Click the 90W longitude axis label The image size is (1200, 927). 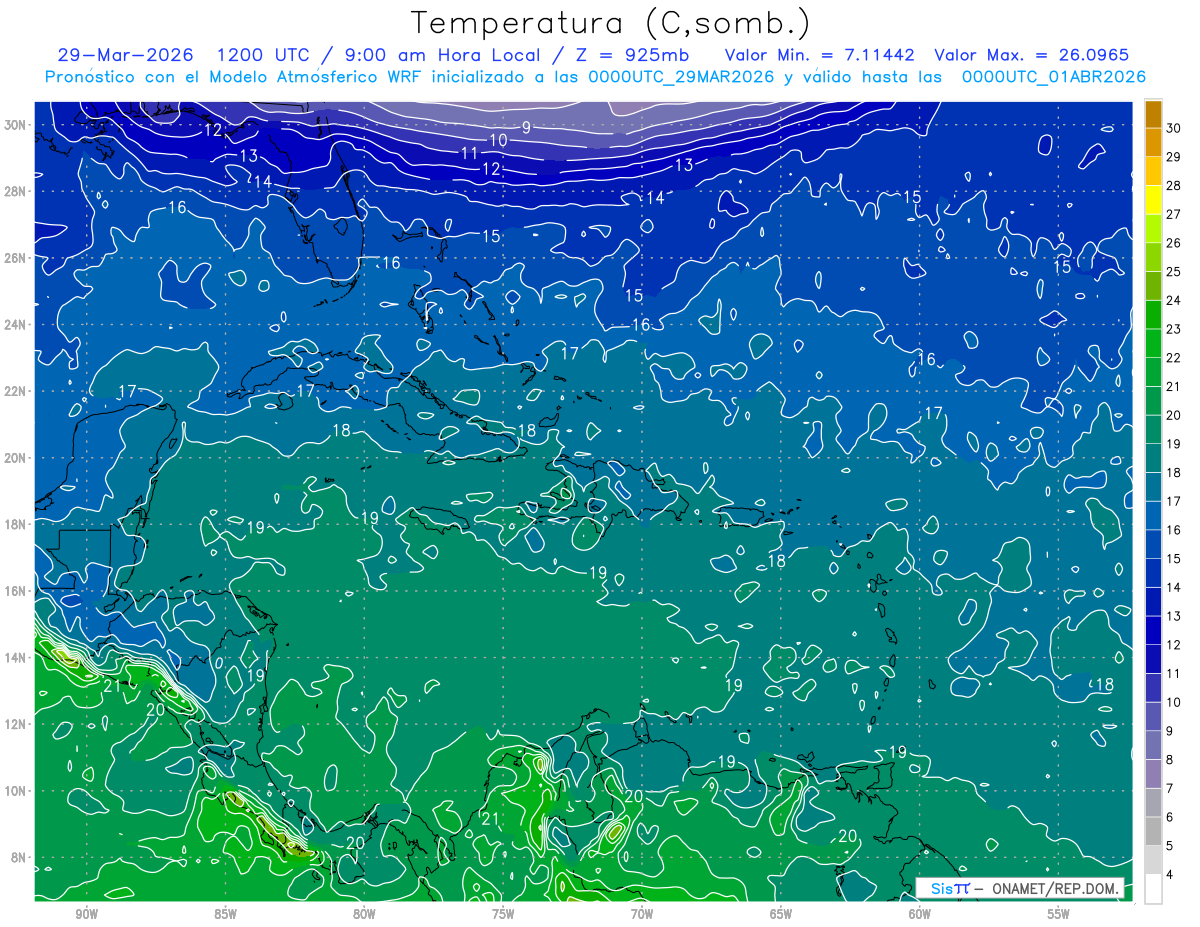tap(86, 914)
